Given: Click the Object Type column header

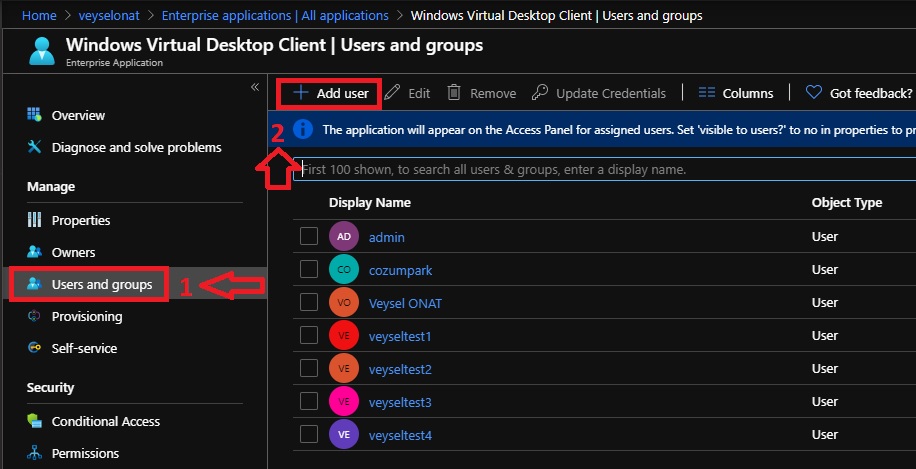Looking at the screenshot, I should coord(846,203).
